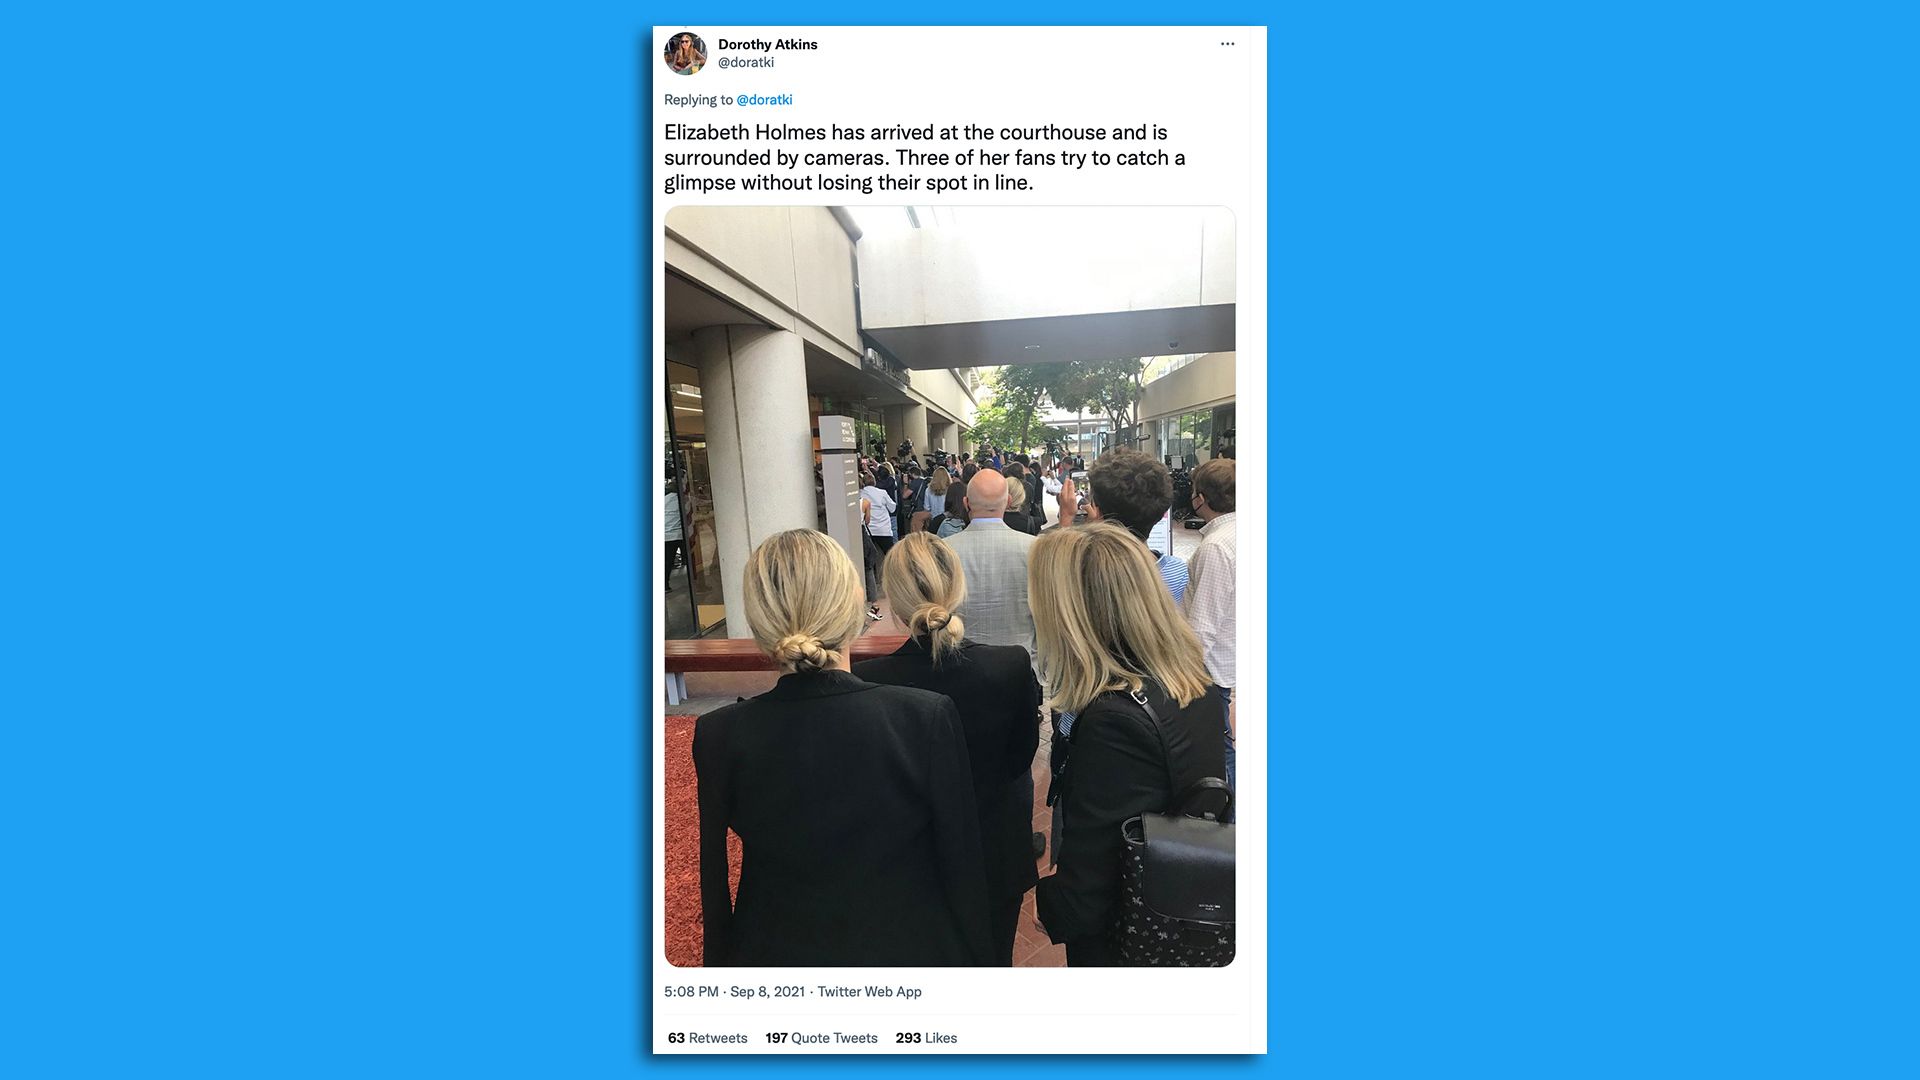View the 197 Quote Tweets list
Image resolution: width=1920 pixels, height=1080 pixels.
tap(821, 1038)
